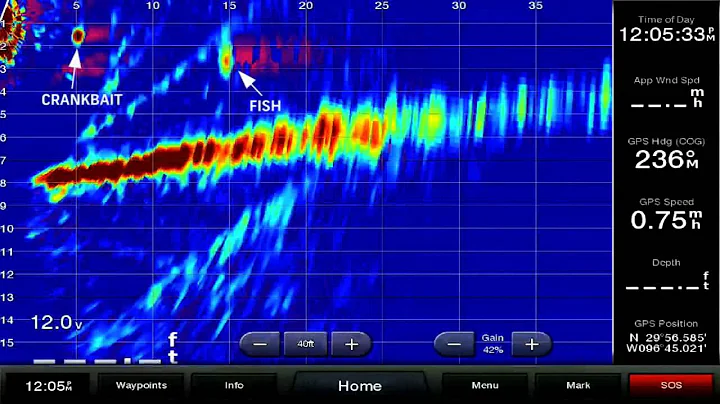
Task: Tap the crankbait sonar return
Action: [x=78, y=35]
